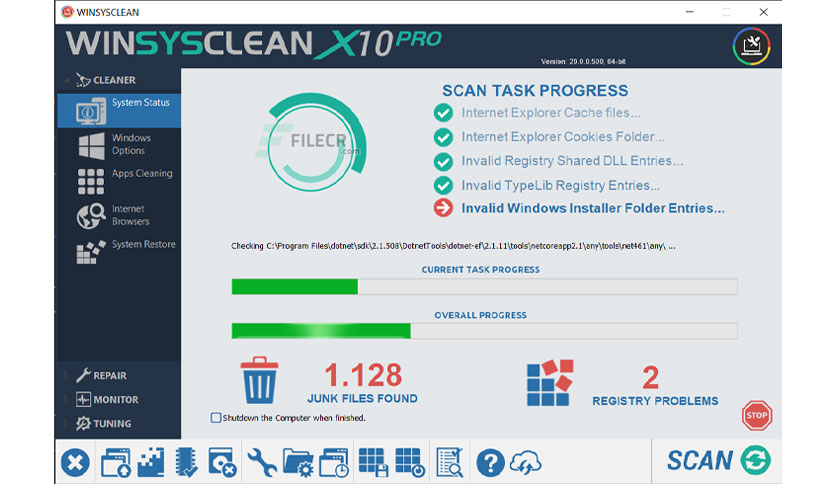Screen dimensions: 836x484
Task: Click the wrench icon in bottom toolbar
Action: click(x=262, y=462)
